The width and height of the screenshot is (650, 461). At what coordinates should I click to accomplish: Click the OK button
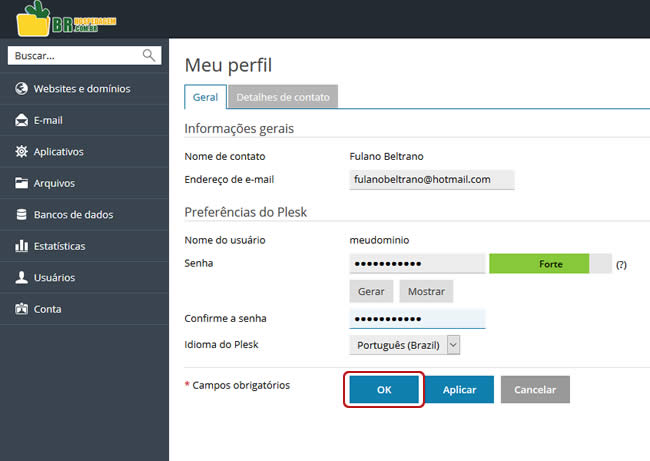coord(384,390)
